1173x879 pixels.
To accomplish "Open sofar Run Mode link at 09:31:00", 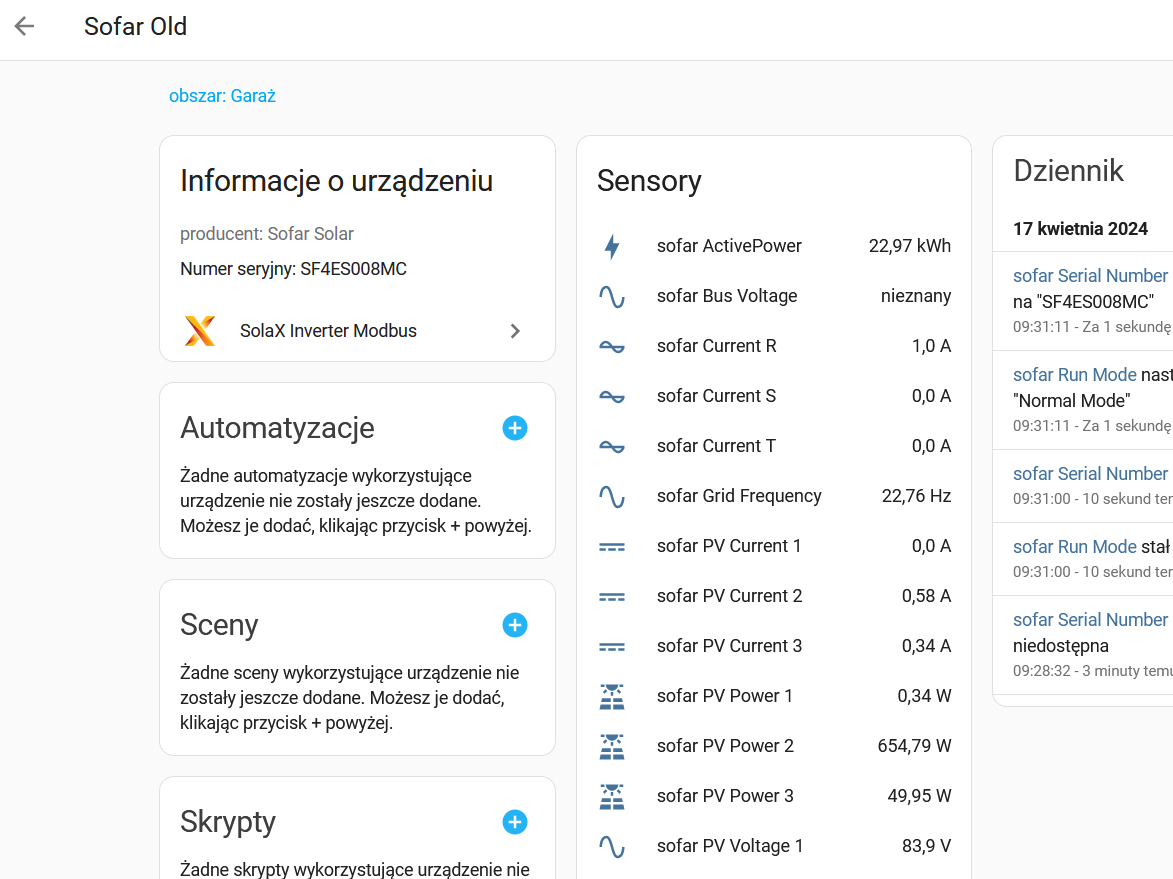I will click(x=1074, y=547).
